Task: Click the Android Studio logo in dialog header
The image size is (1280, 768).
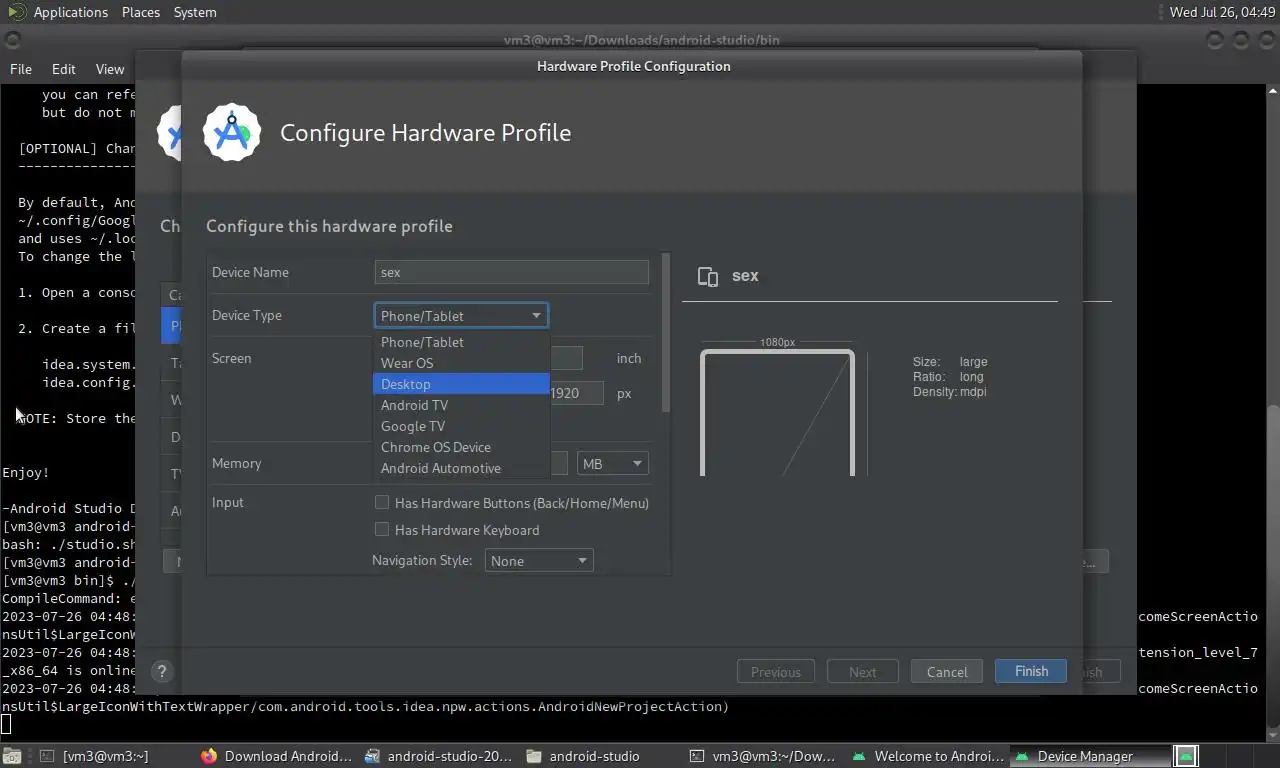Action: [232, 132]
